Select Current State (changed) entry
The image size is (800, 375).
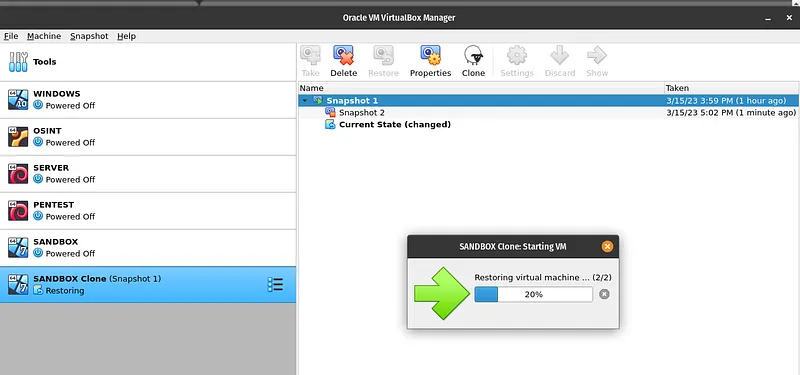point(395,124)
